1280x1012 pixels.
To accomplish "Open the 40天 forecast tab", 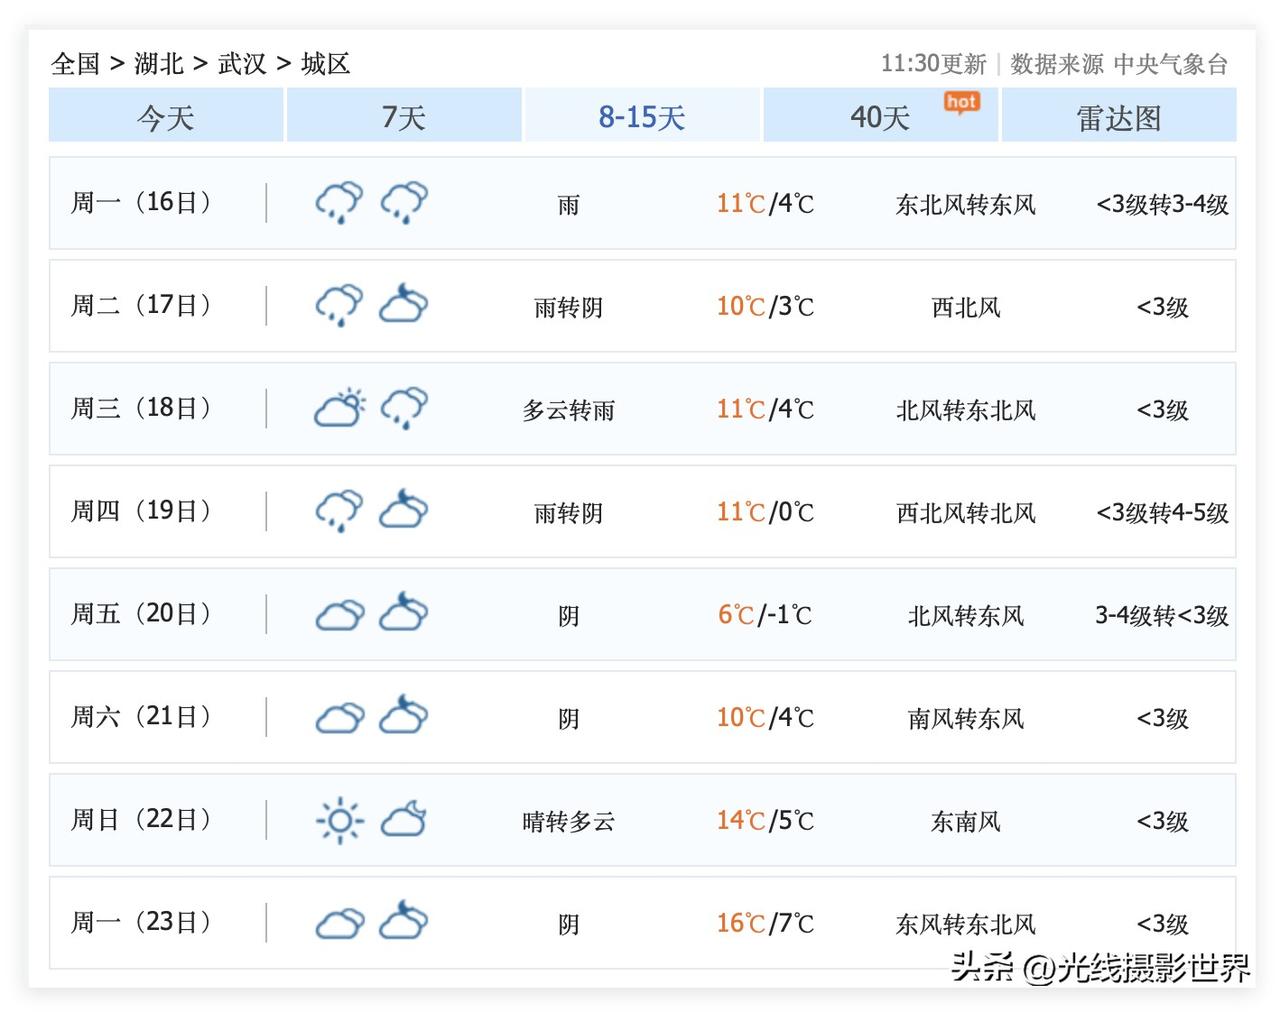I will point(880,116).
